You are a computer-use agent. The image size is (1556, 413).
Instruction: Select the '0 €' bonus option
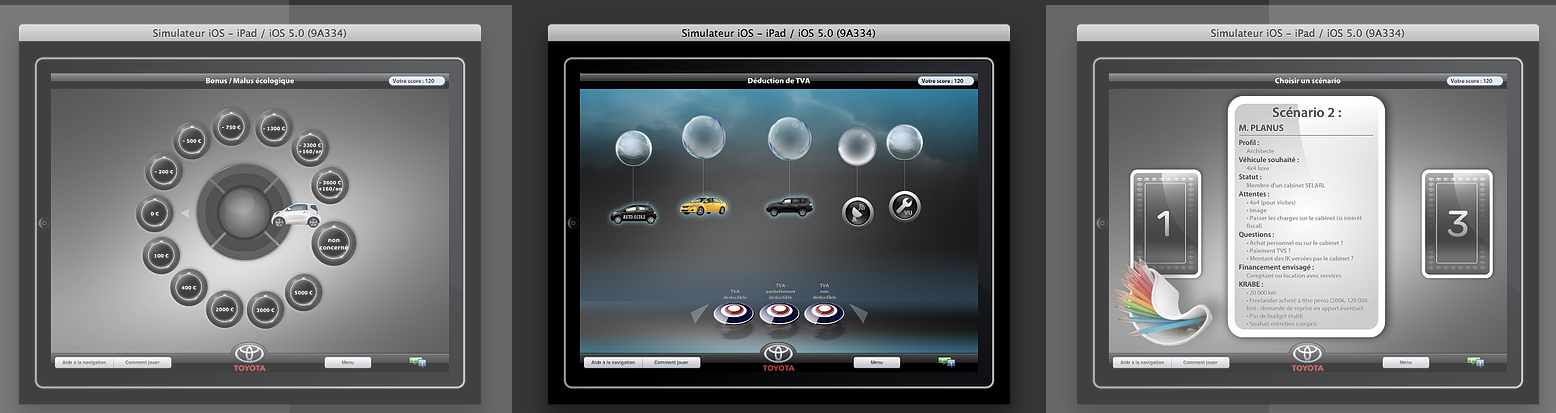point(154,214)
